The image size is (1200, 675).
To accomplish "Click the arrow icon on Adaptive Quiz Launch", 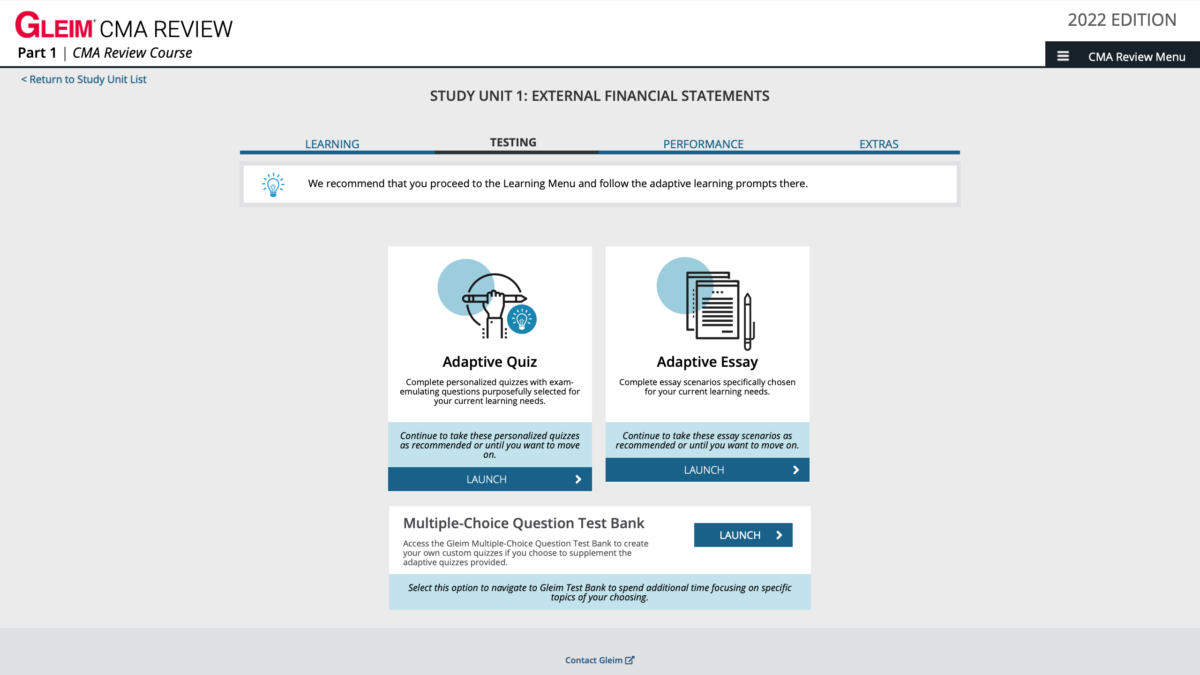I will pyautogui.click(x=578, y=479).
